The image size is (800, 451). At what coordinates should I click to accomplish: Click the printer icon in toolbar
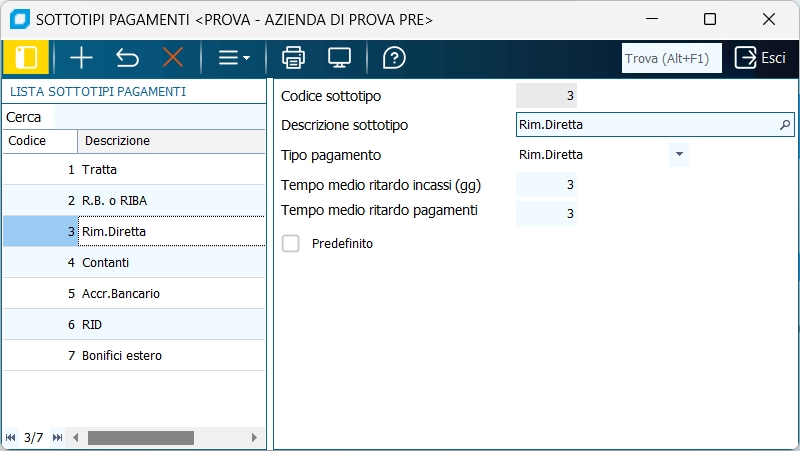pyautogui.click(x=293, y=58)
